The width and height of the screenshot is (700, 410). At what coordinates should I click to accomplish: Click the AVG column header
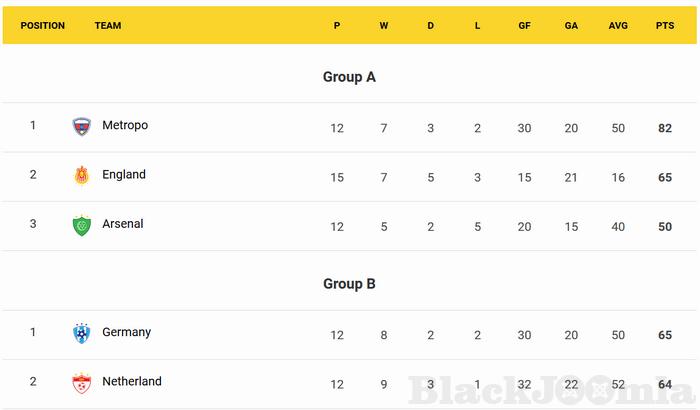[618, 26]
